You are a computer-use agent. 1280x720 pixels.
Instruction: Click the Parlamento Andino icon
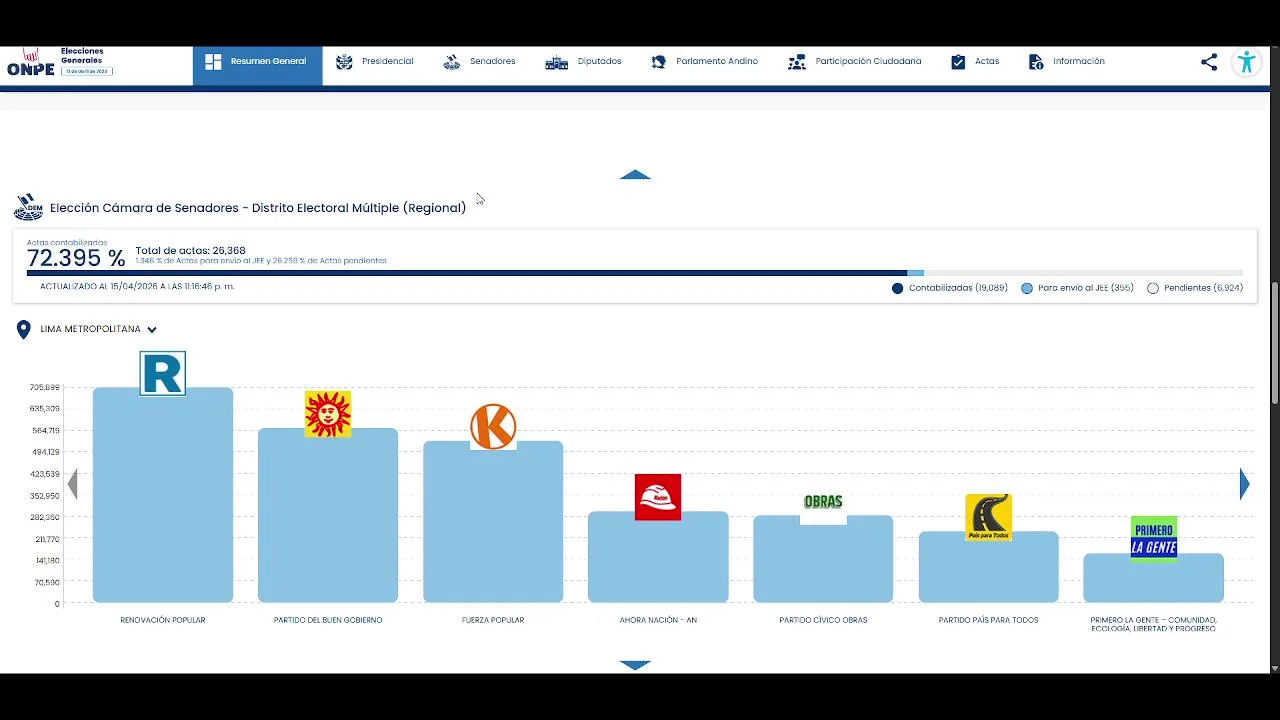[658, 62]
